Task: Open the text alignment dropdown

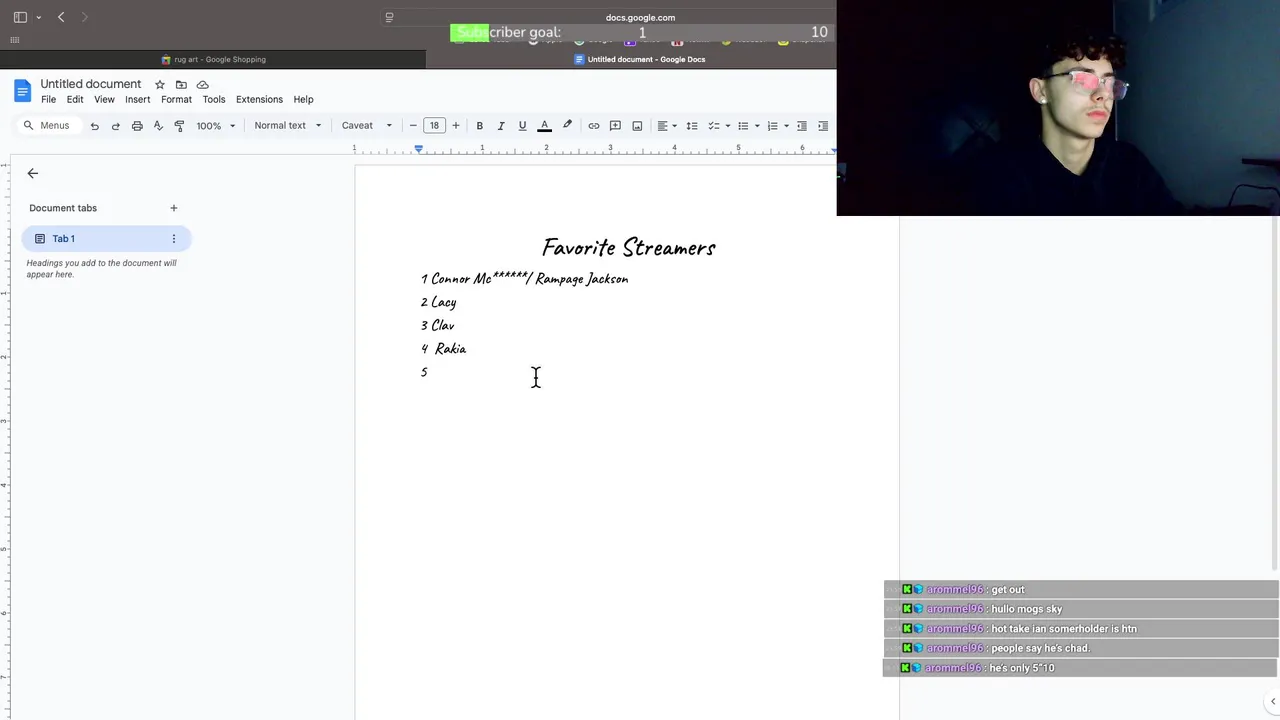Action: (x=666, y=126)
